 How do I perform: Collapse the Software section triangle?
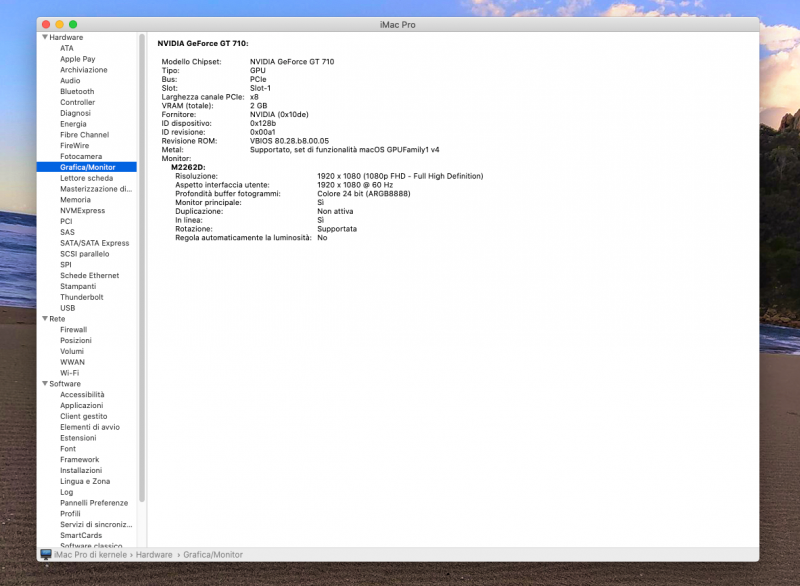[45, 384]
